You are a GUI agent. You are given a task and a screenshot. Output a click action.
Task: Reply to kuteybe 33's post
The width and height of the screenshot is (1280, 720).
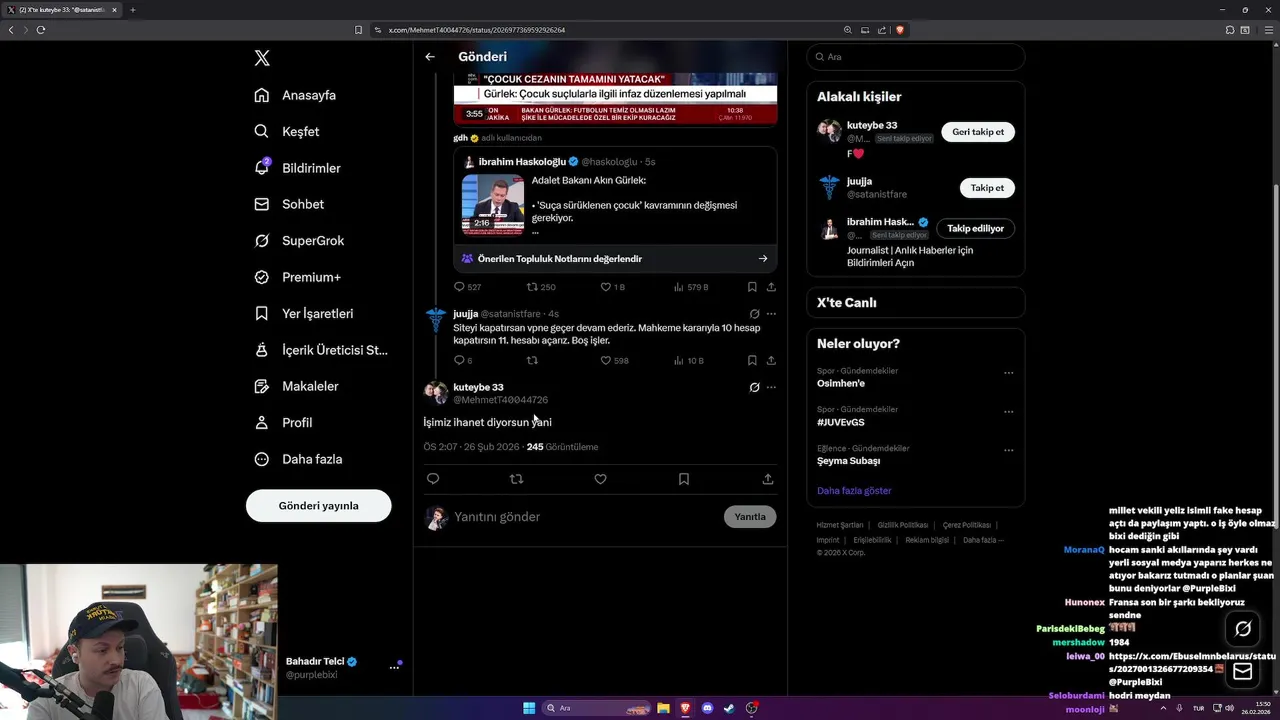(433, 479)
